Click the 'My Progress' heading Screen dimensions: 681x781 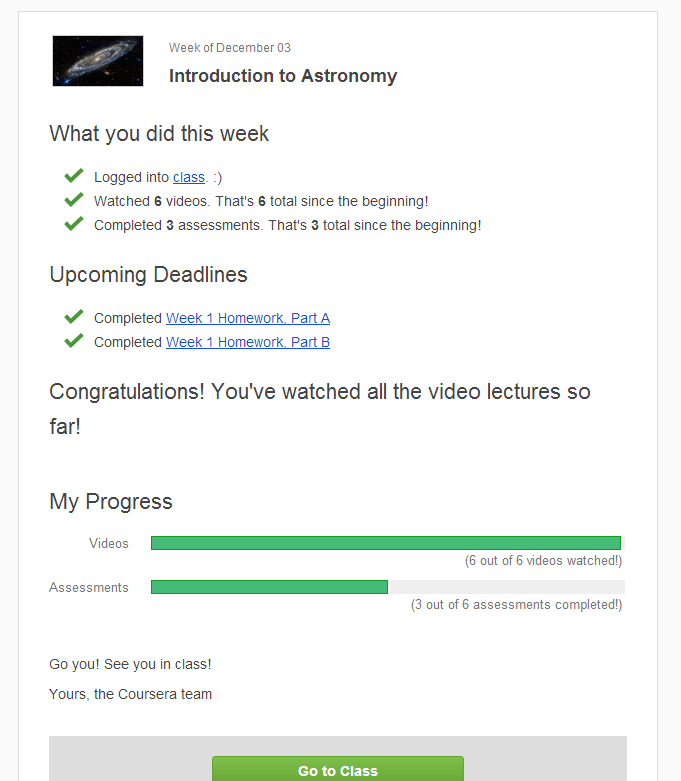pyautogui.click(x=111, y=502)
